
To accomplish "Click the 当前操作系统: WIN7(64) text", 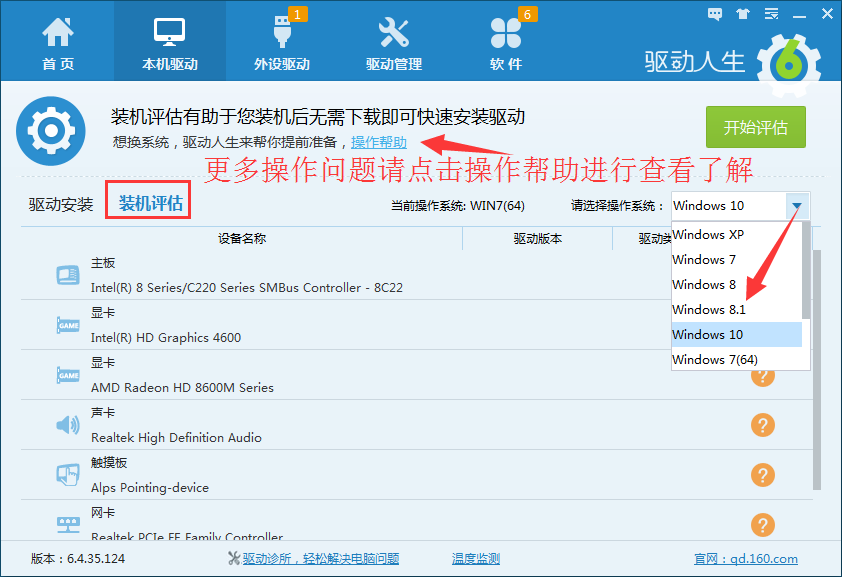I will coord(458,206).
